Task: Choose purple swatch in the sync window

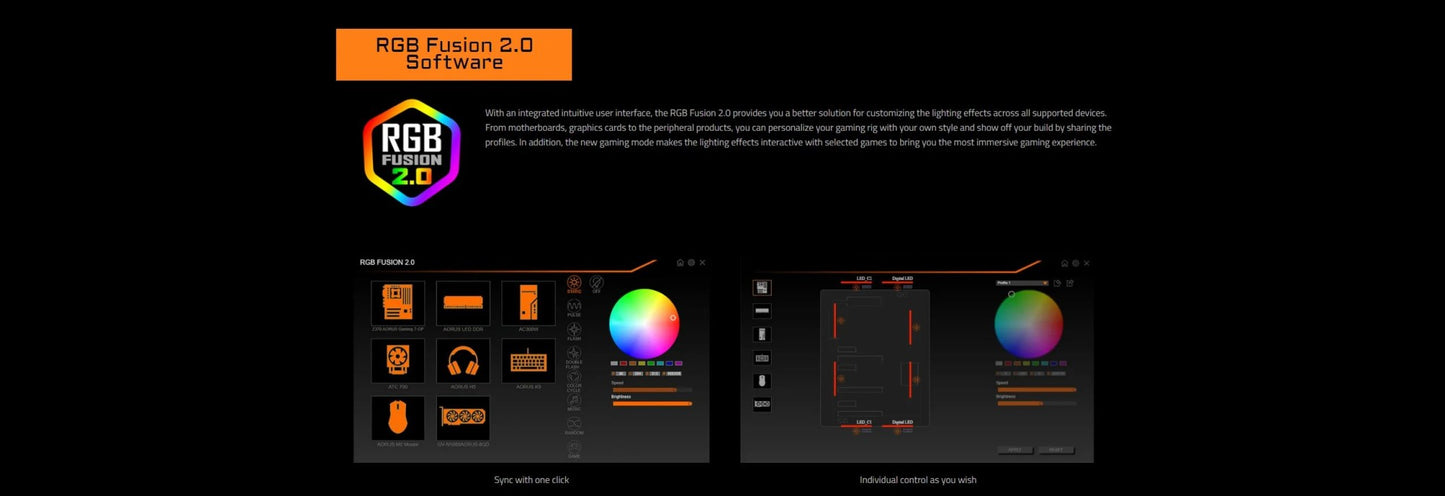Action: [x=678, y=363]
